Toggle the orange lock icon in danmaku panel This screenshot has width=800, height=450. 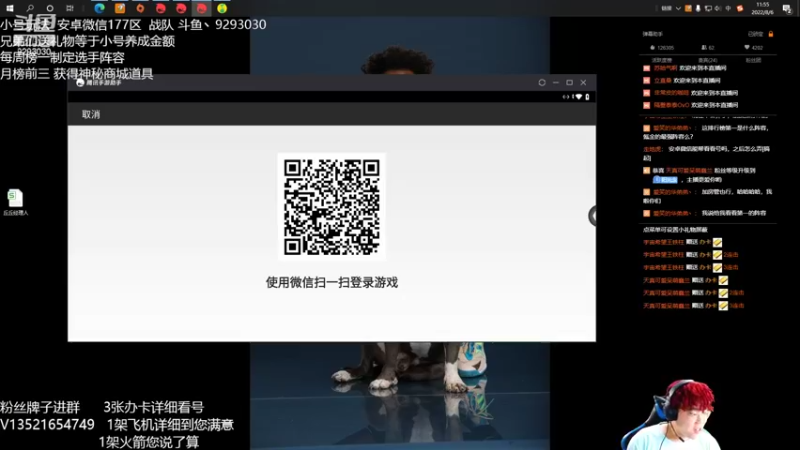[x=771, y=34]
